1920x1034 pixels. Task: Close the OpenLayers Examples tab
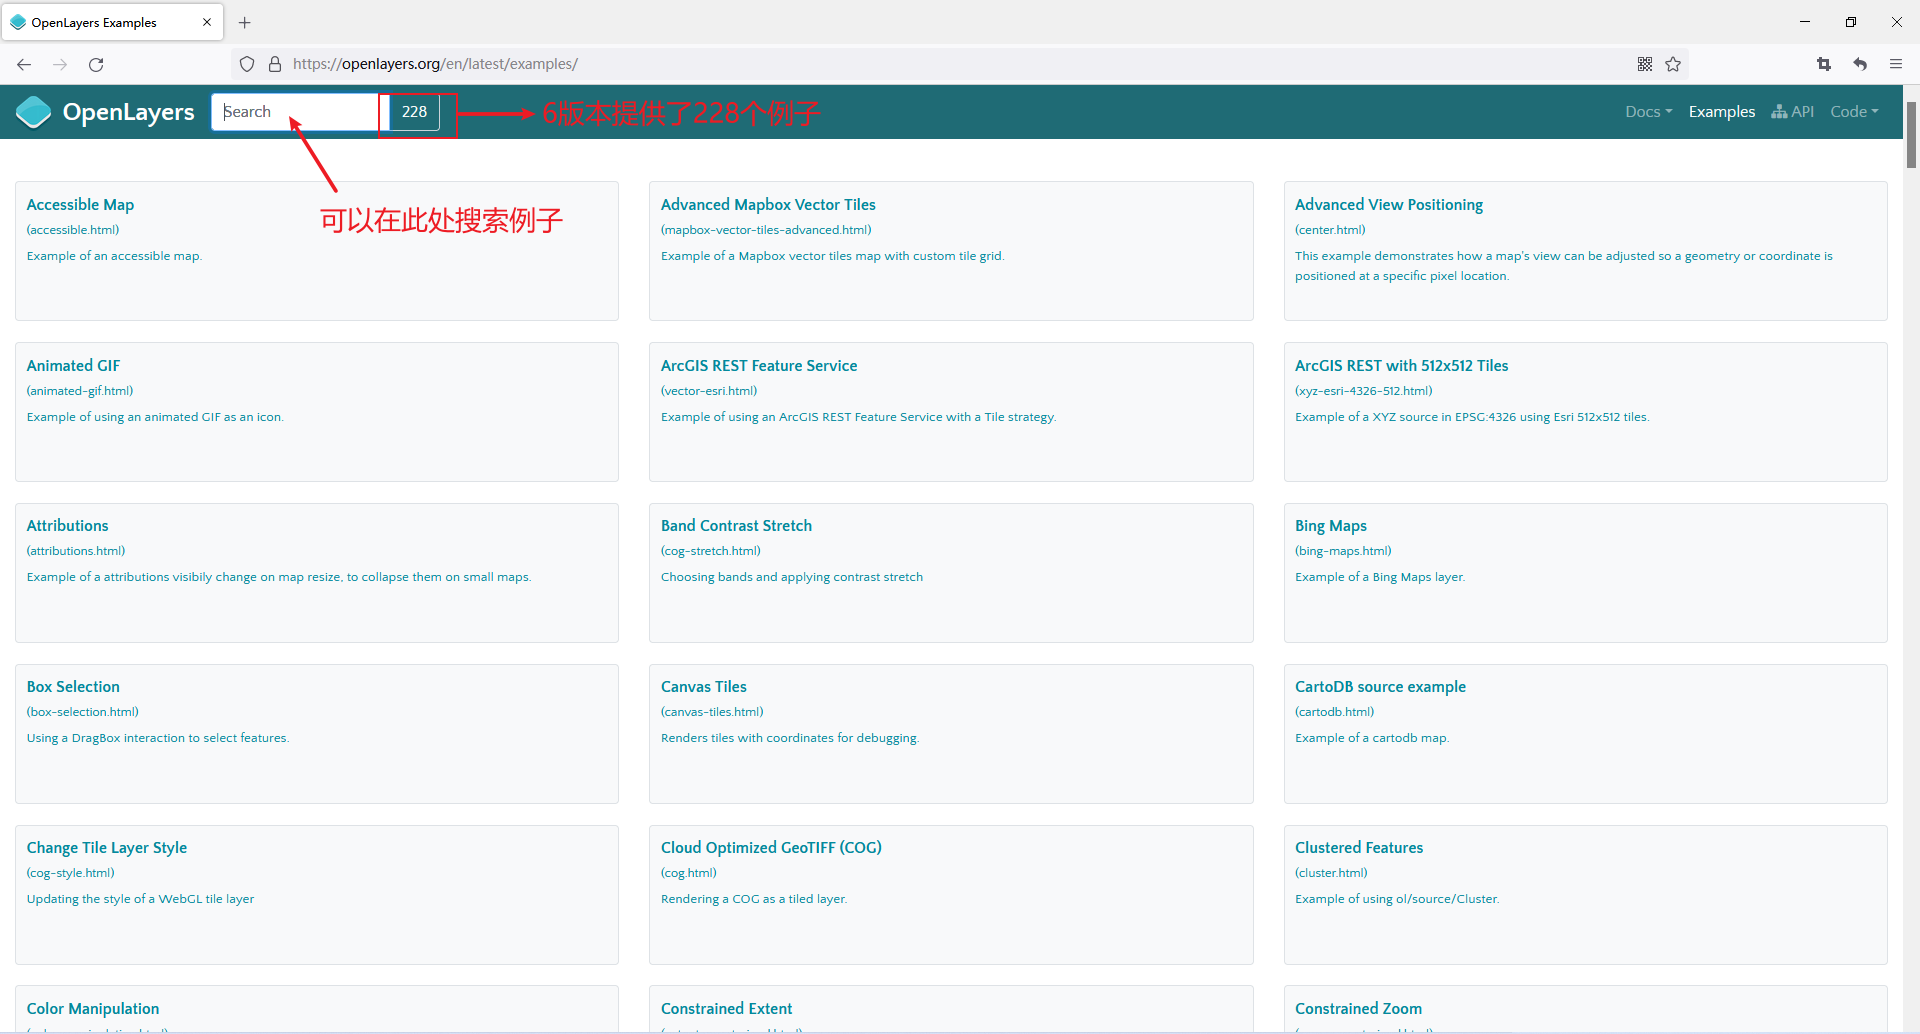(207, 22)
